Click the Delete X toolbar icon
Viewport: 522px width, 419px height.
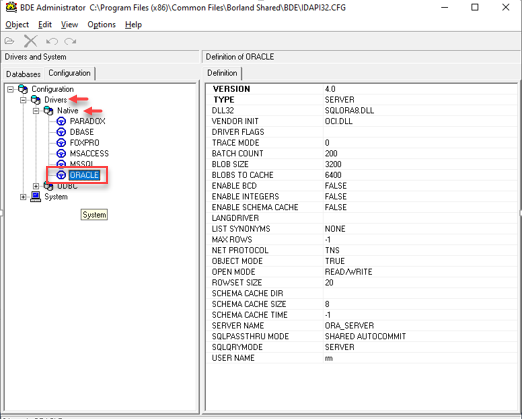pos(30,41)
